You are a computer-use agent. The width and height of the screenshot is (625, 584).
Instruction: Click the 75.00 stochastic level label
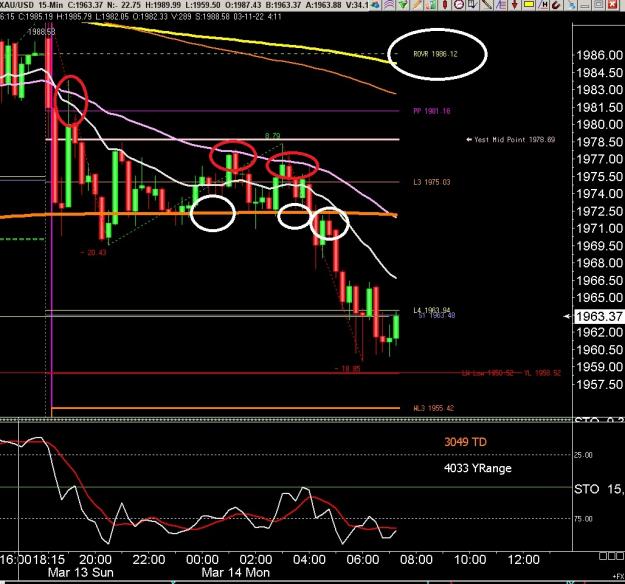pyautogui.click(x=583, y=519)
